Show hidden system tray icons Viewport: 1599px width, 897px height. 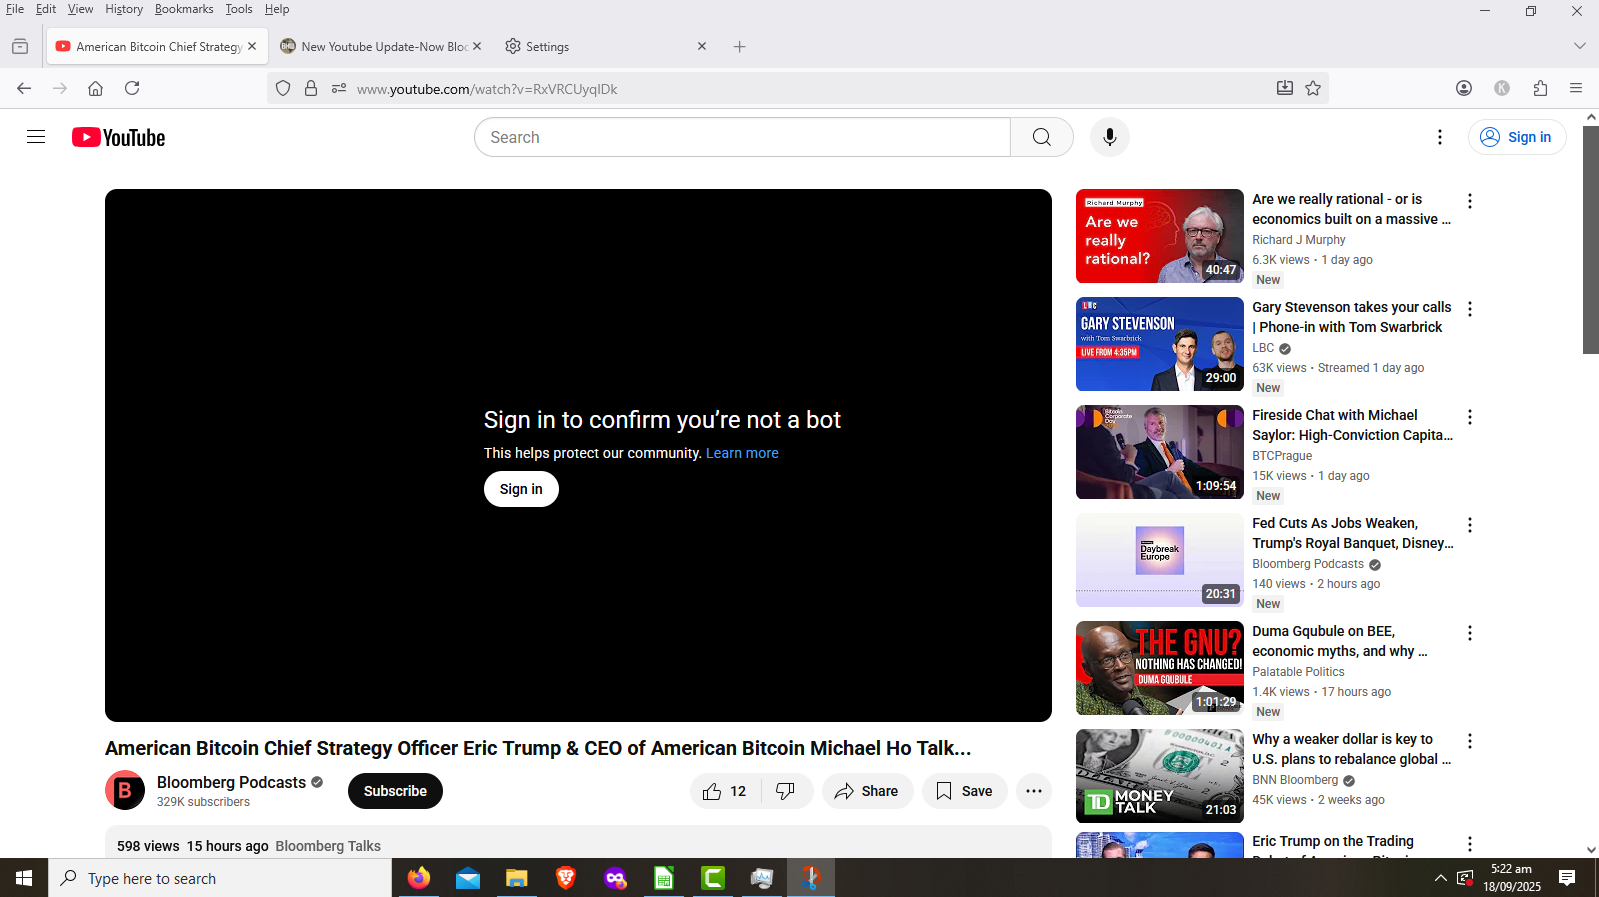pyautogui.click(x=1440, y=878)
